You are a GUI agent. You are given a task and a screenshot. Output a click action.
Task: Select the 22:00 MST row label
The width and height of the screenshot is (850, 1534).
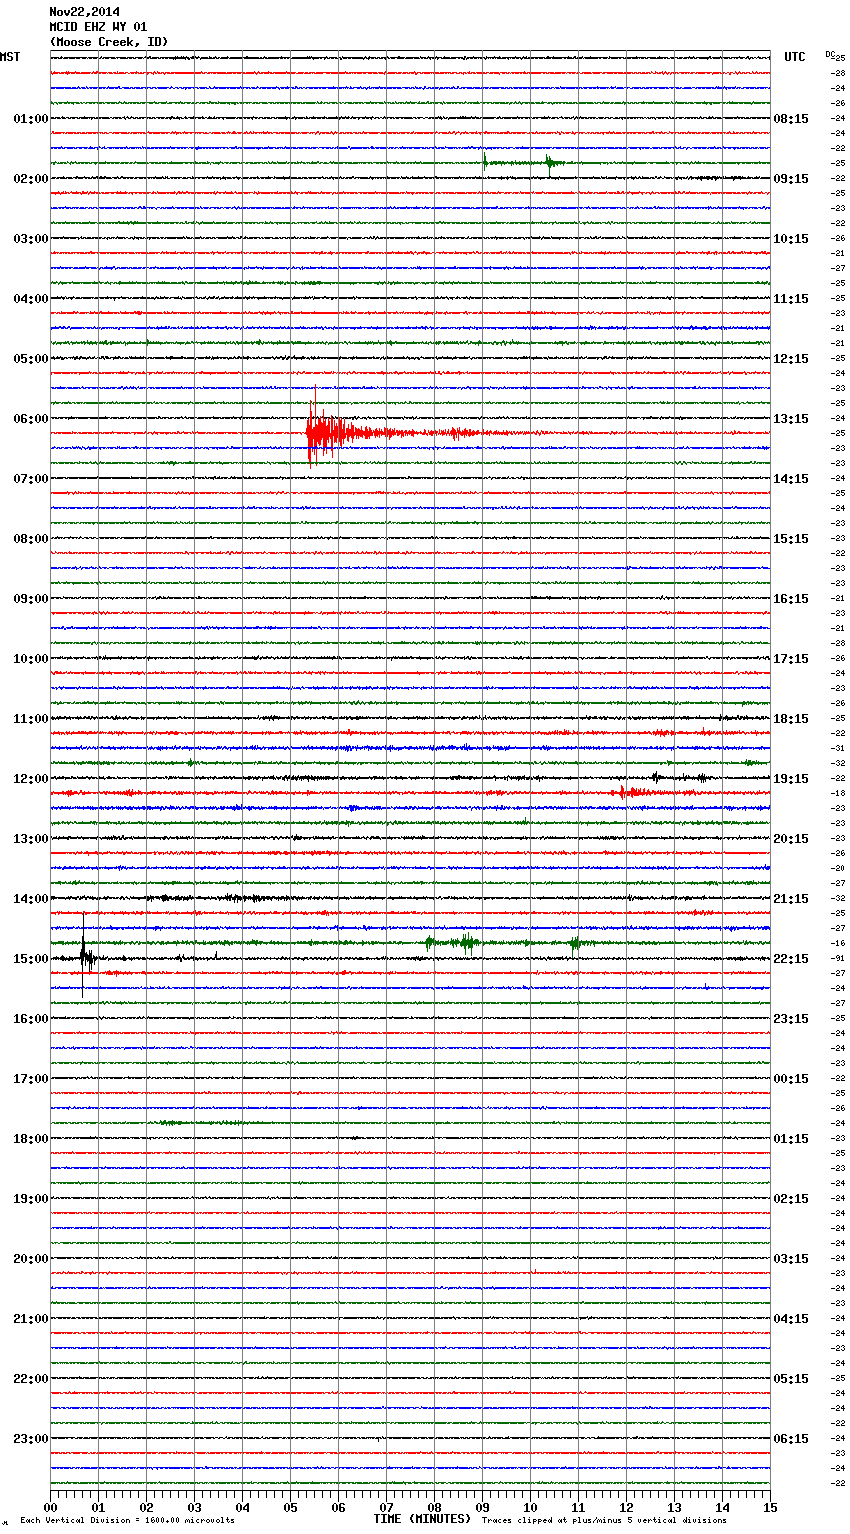tap(31, 1379)
